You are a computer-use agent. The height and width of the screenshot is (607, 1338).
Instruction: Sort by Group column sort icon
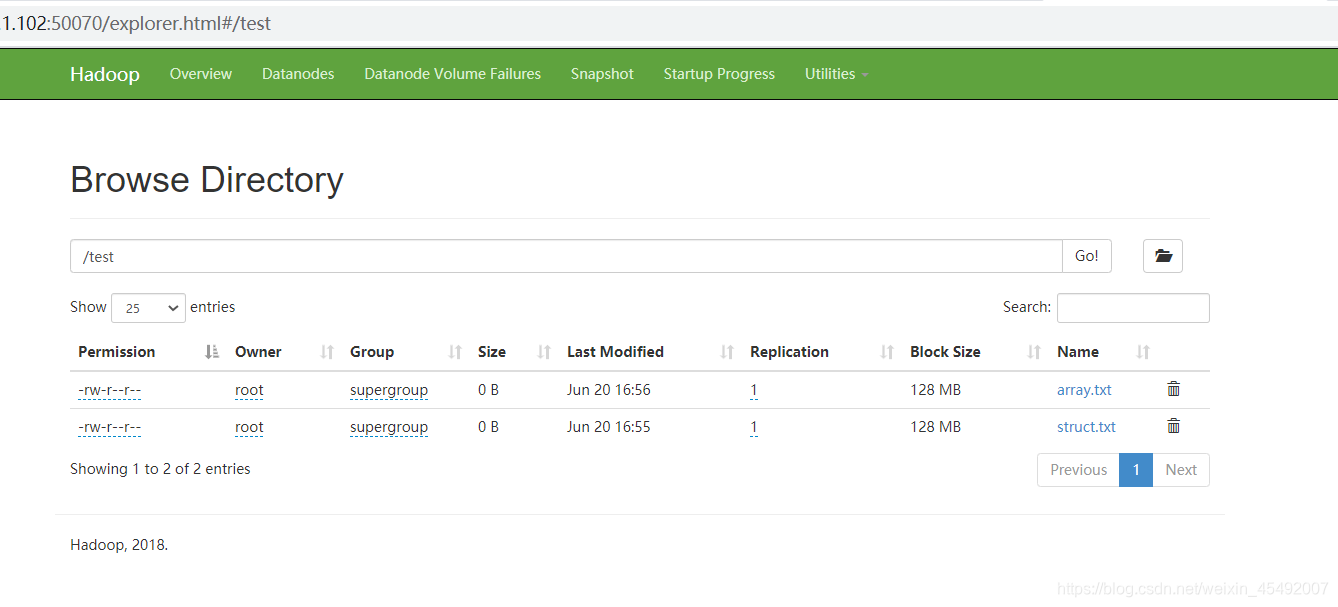(x=455, y=352)
